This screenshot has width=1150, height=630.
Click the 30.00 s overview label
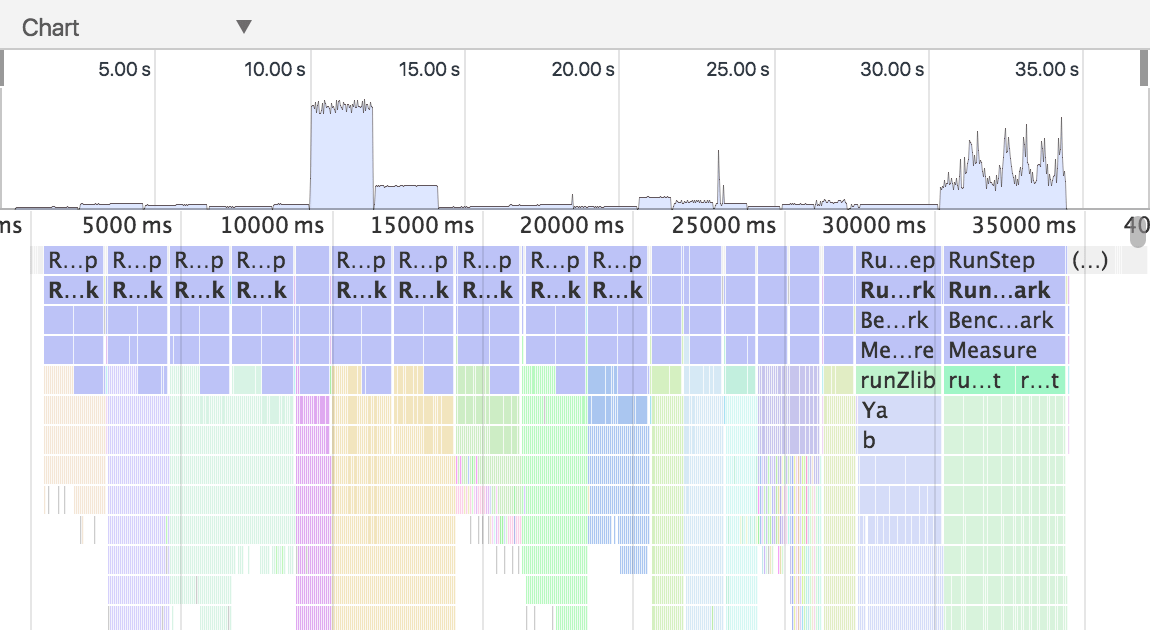point(892,70)
